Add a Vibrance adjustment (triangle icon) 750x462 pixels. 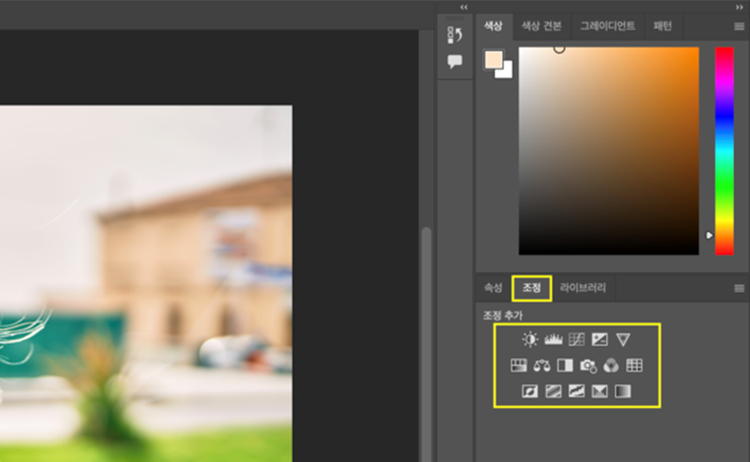tap(623, 340)
